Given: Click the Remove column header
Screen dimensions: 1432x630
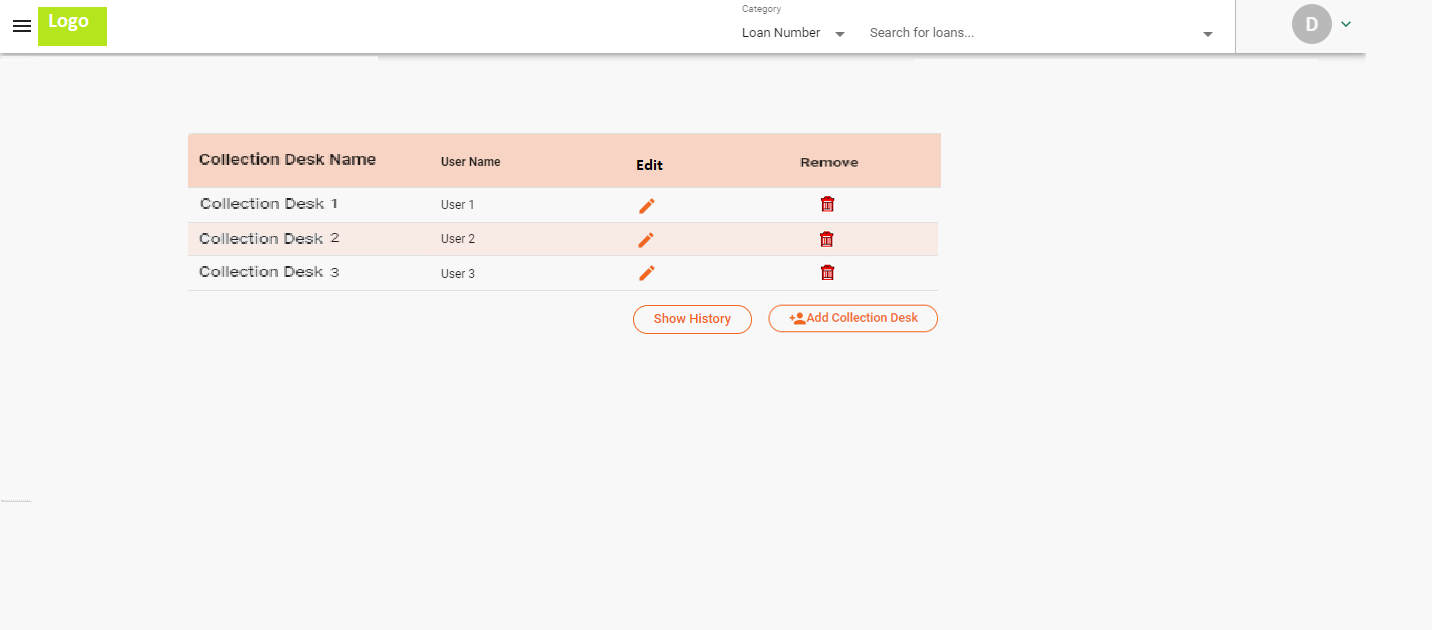Looking at the screenshot, I should pyautogui.click(x=829, y=162).
